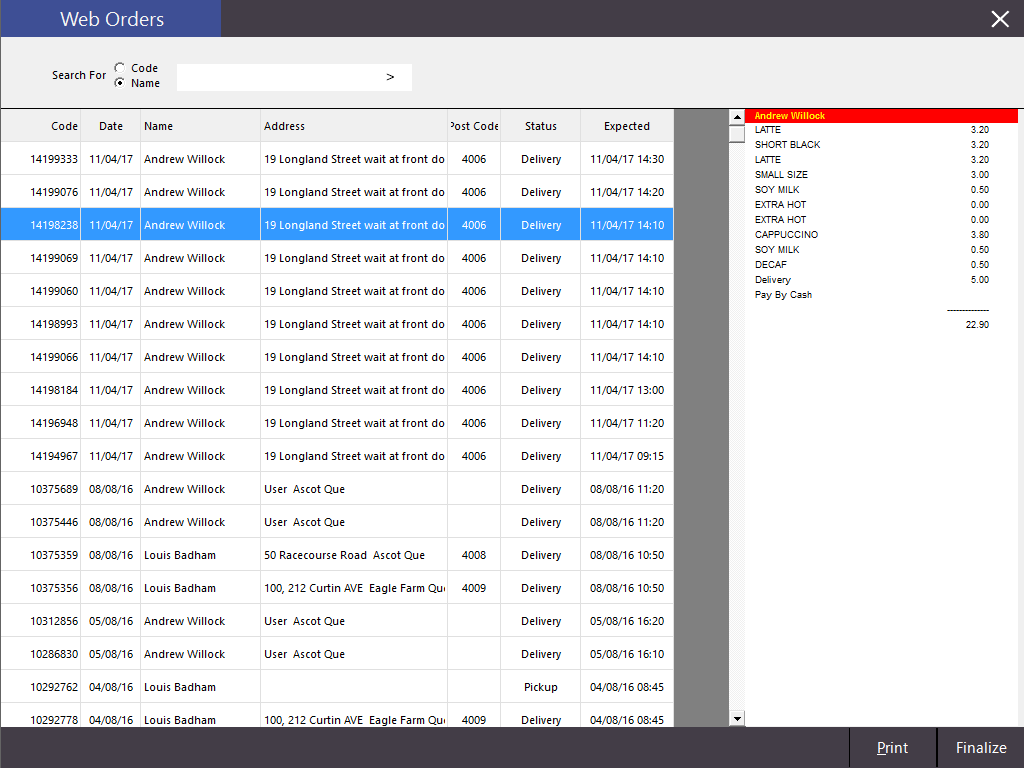Click expected time 11/04/17 14:20
Screen dimensions: 1024x768
[627, 192]
